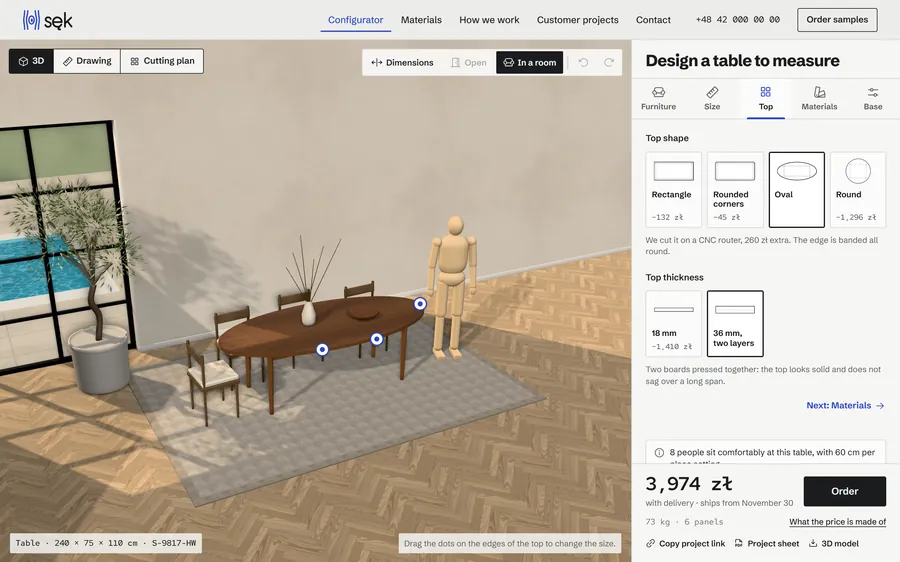Click the sęk logo
Screen dimensions: 900x562
[x=48, y=20]
